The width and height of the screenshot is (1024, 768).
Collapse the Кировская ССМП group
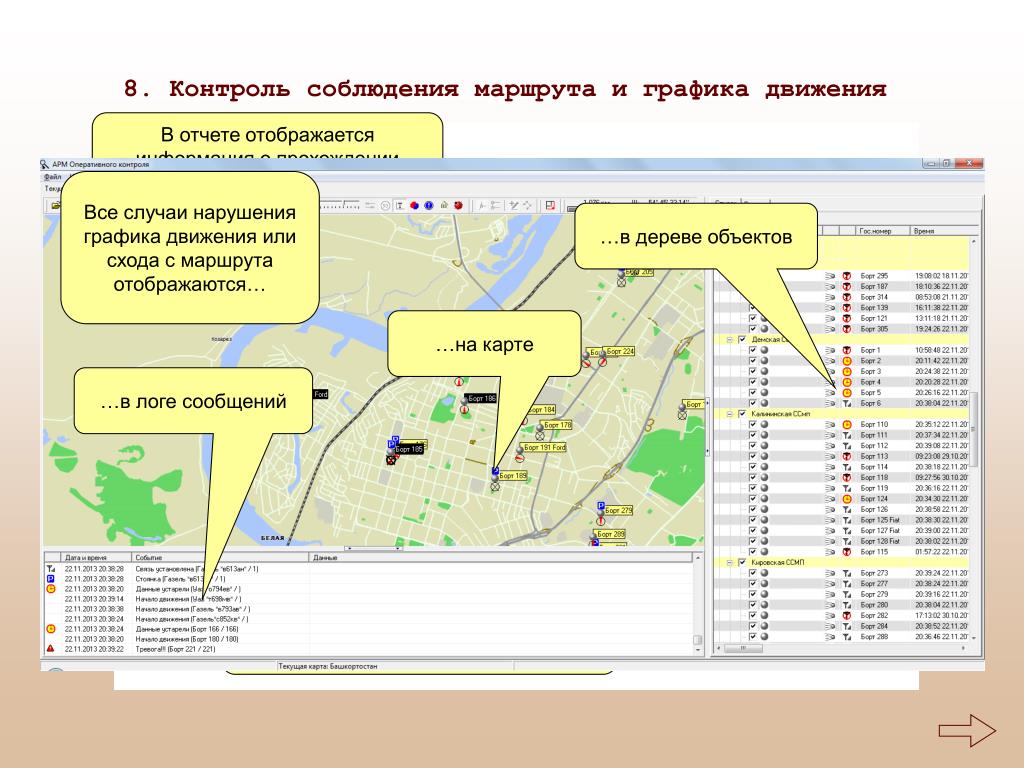coord(730,562)
